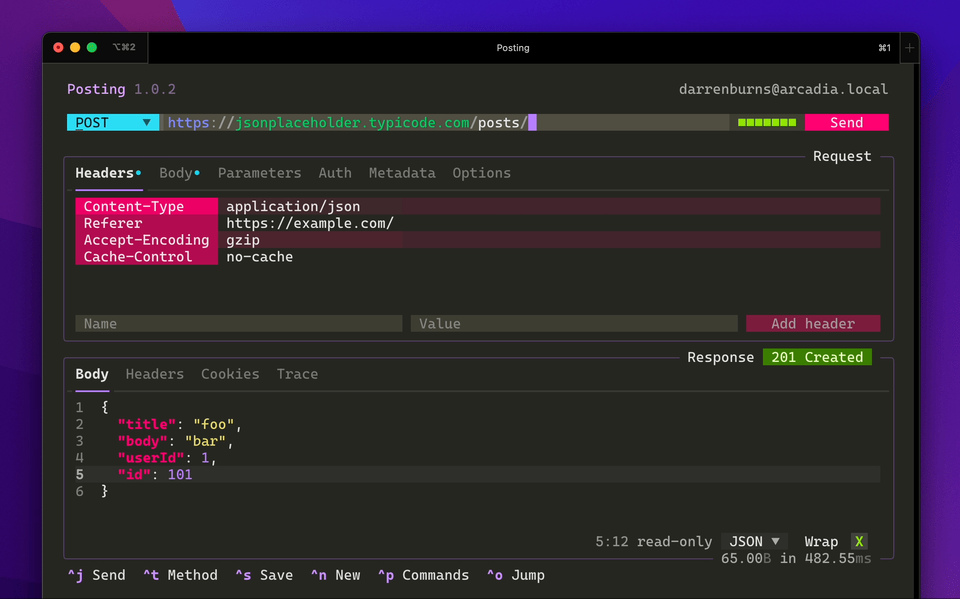This screenshot has height=599, width=960.
Task: Click the 201 Created status badge
Action: pos(817,357)
